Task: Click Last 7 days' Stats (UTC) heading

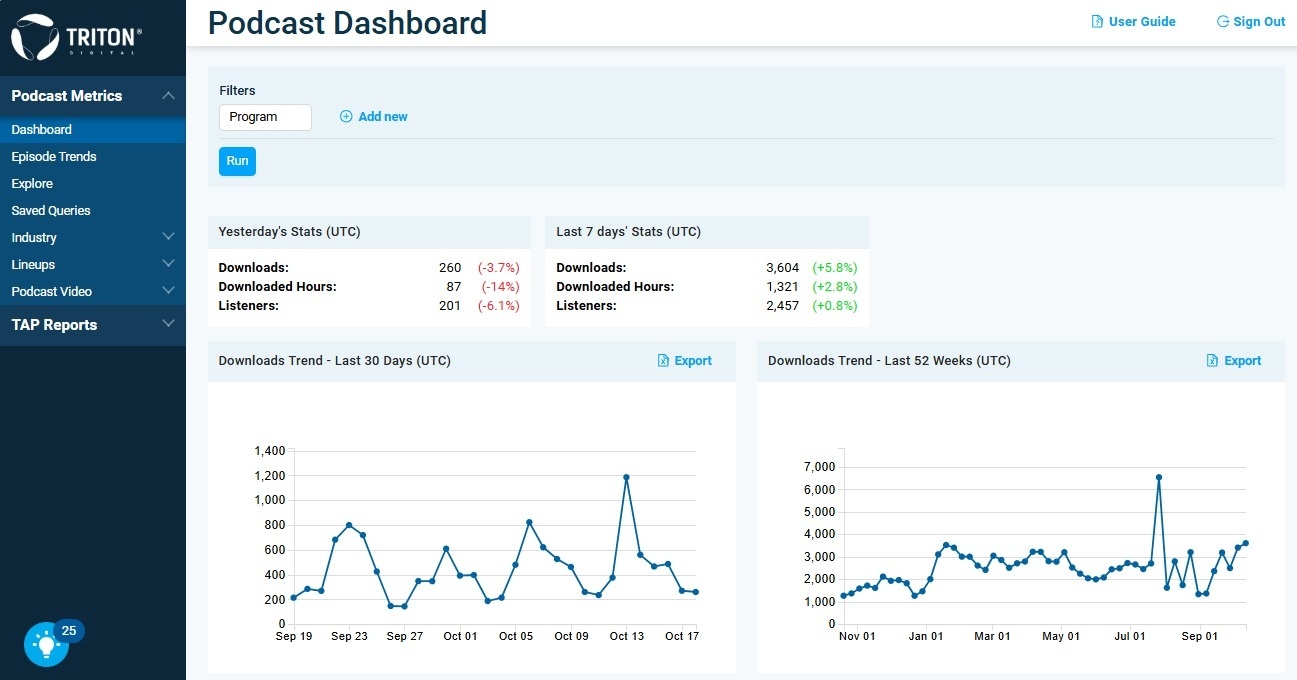Action: coord(629,231)
